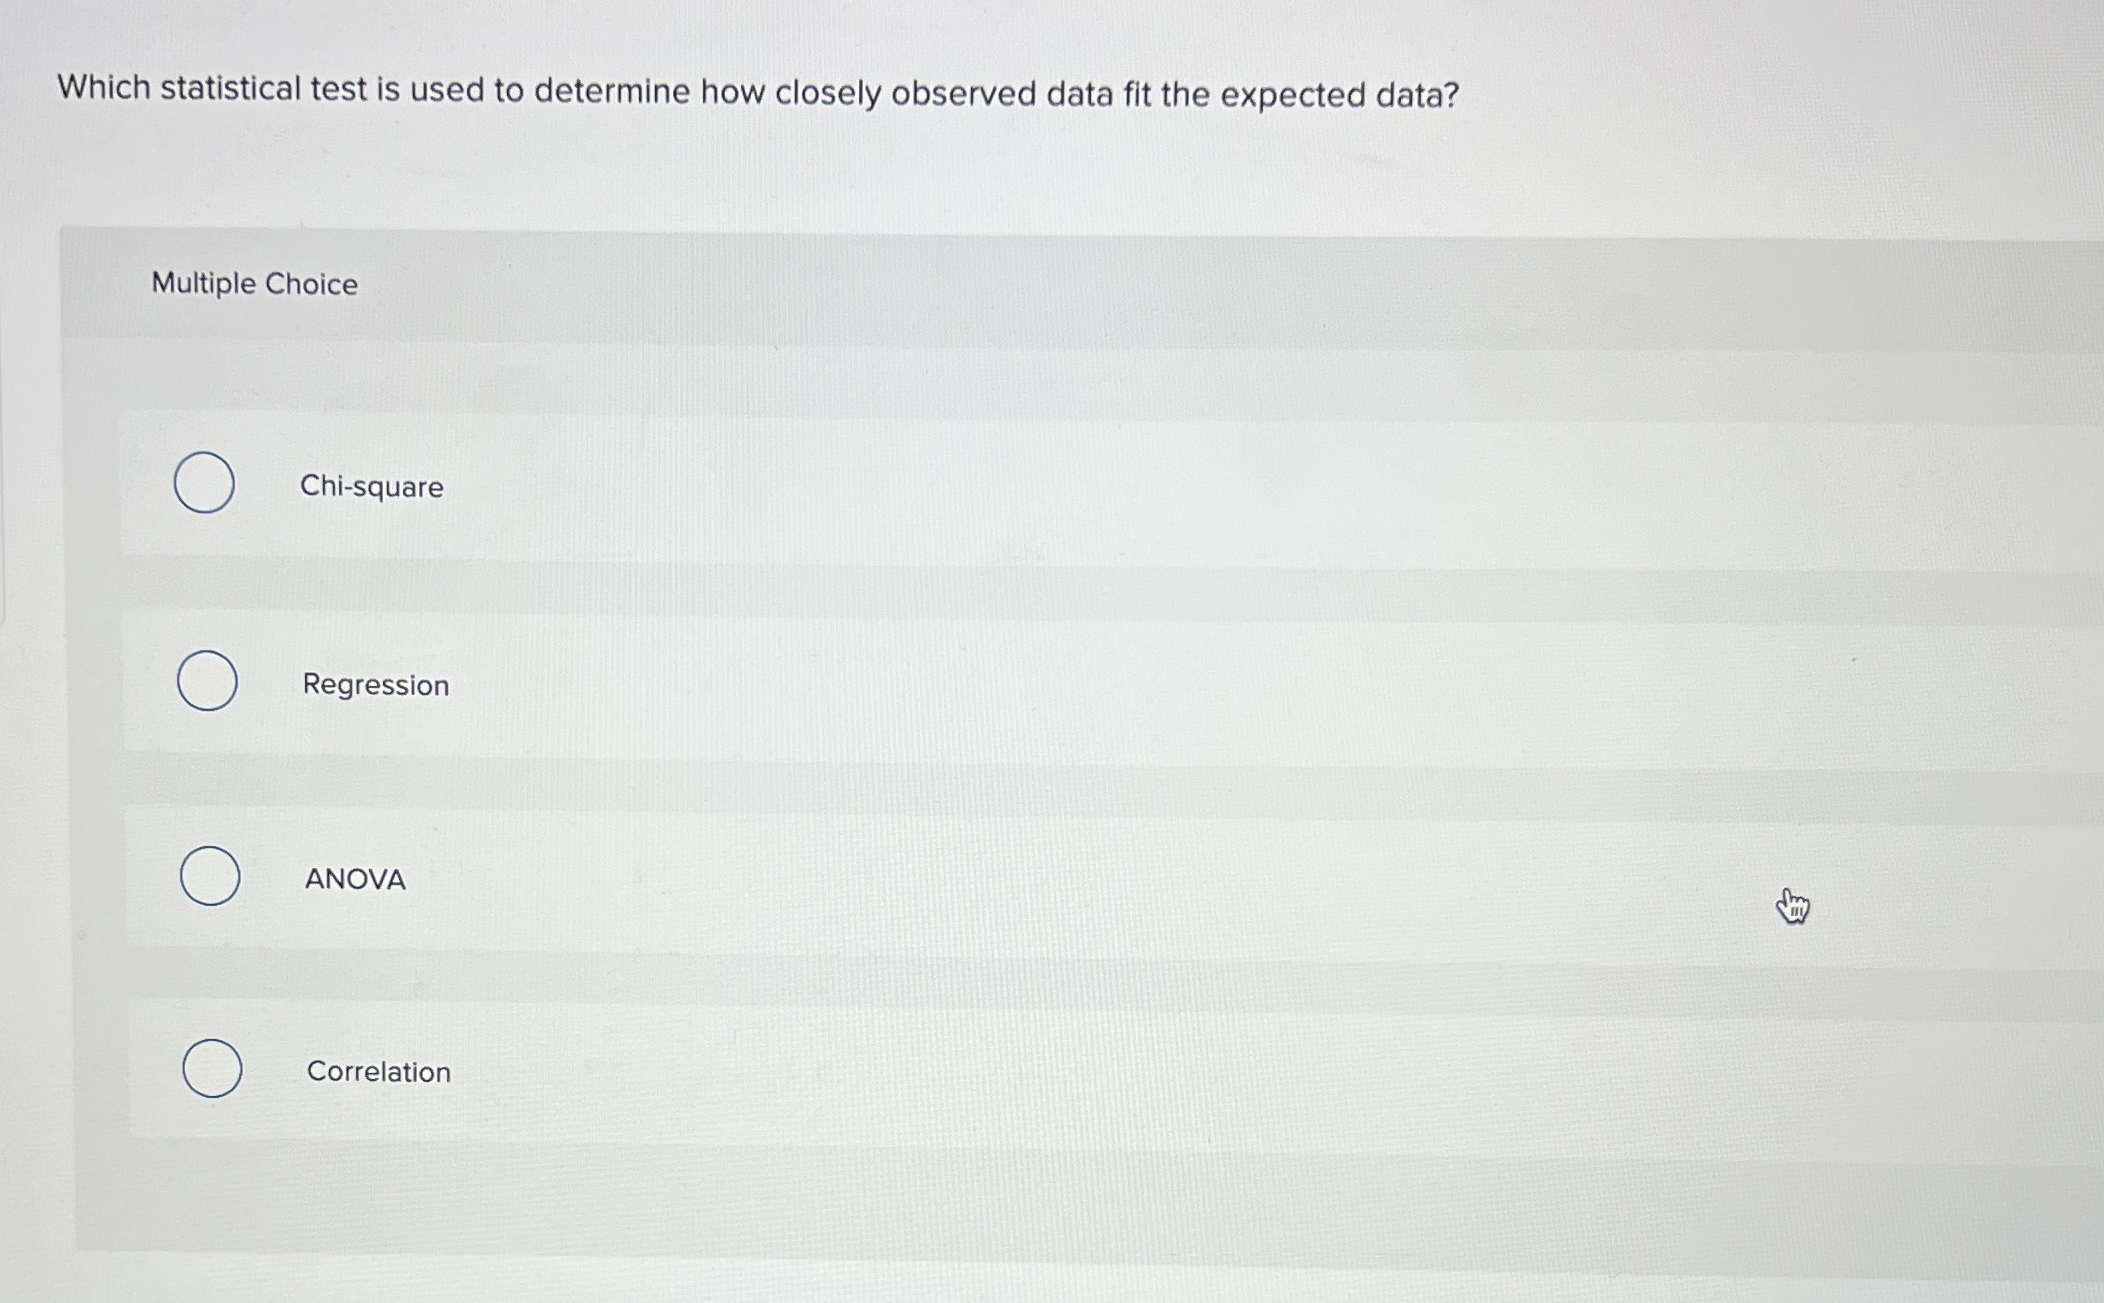Click the Correlation answer label

(377, 1072)
